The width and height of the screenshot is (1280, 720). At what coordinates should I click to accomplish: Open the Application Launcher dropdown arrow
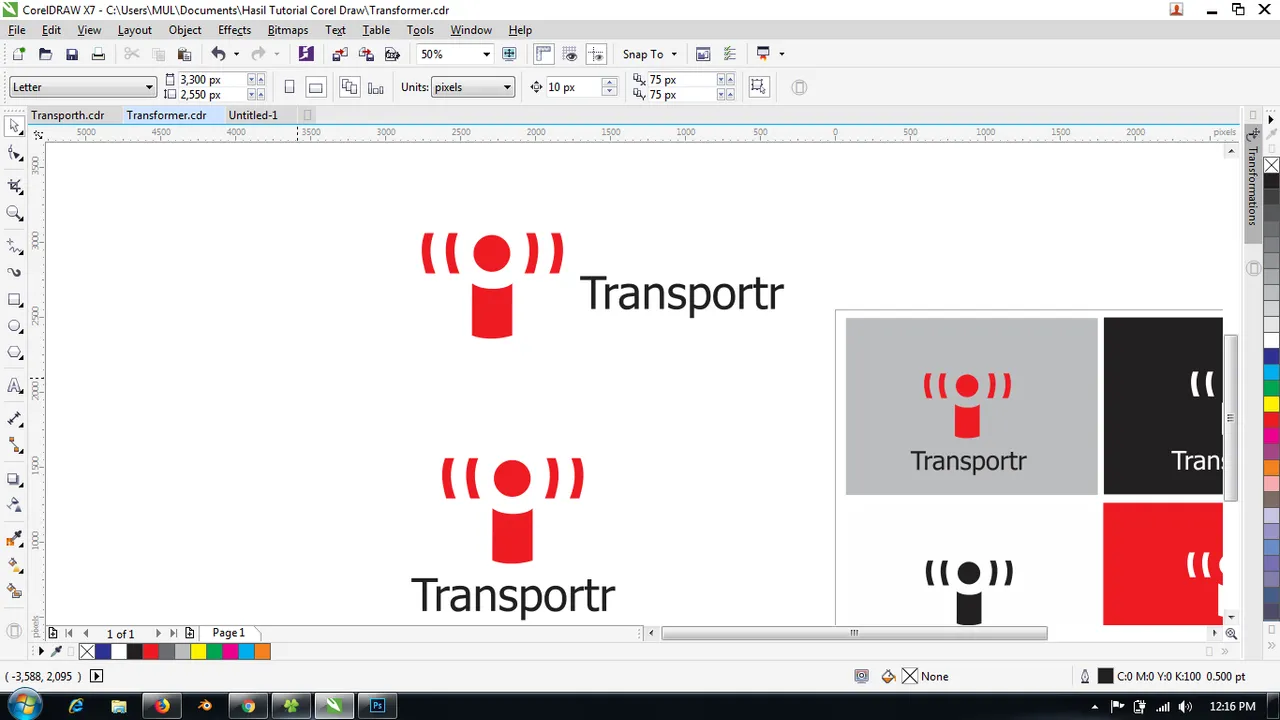point(781,54)
